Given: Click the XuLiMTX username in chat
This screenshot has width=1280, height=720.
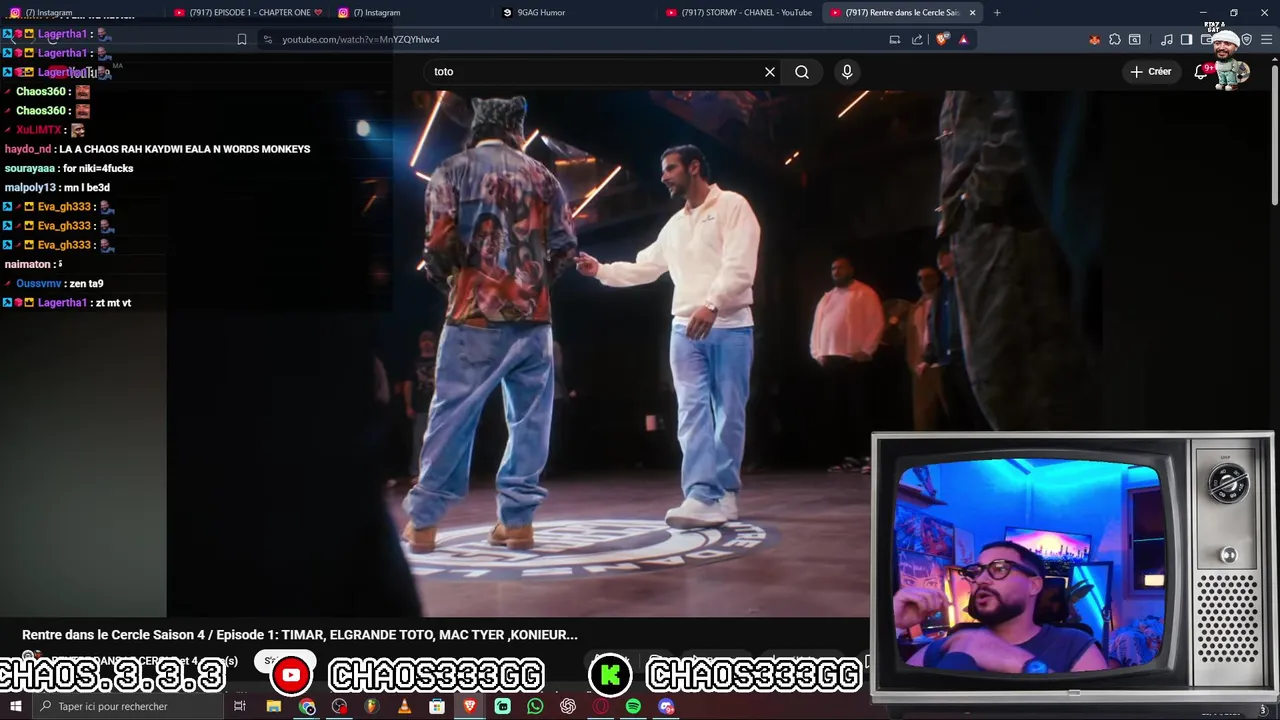Looking at the screenshot, I should [x=39, y=130].
